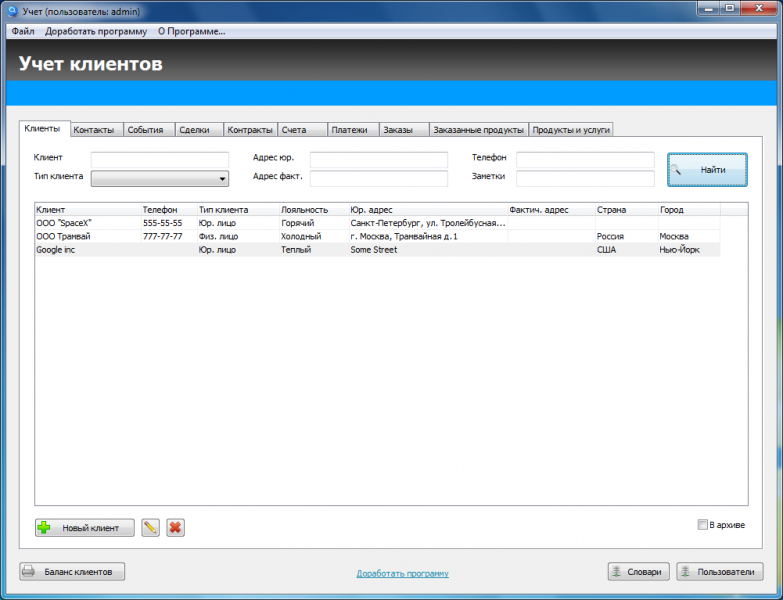Image resolution: width=783 pixels, height=600 pixels.
Task: Switch to 'Заказанные продукты' tab
Action: pyautogui.click(x=478, y=130)
